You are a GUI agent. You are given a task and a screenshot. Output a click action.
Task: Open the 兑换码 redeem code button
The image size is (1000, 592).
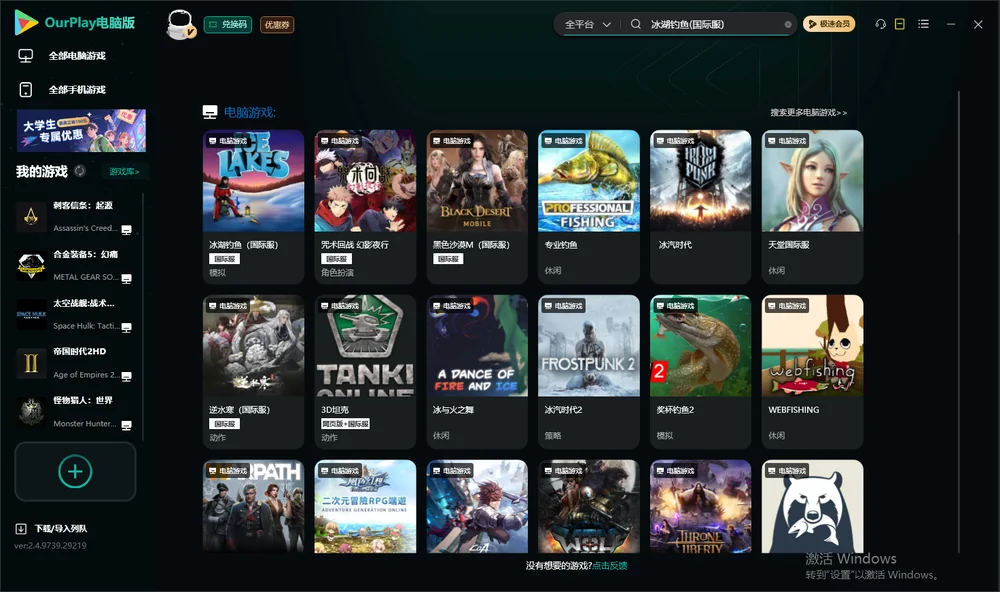(228, 25)
